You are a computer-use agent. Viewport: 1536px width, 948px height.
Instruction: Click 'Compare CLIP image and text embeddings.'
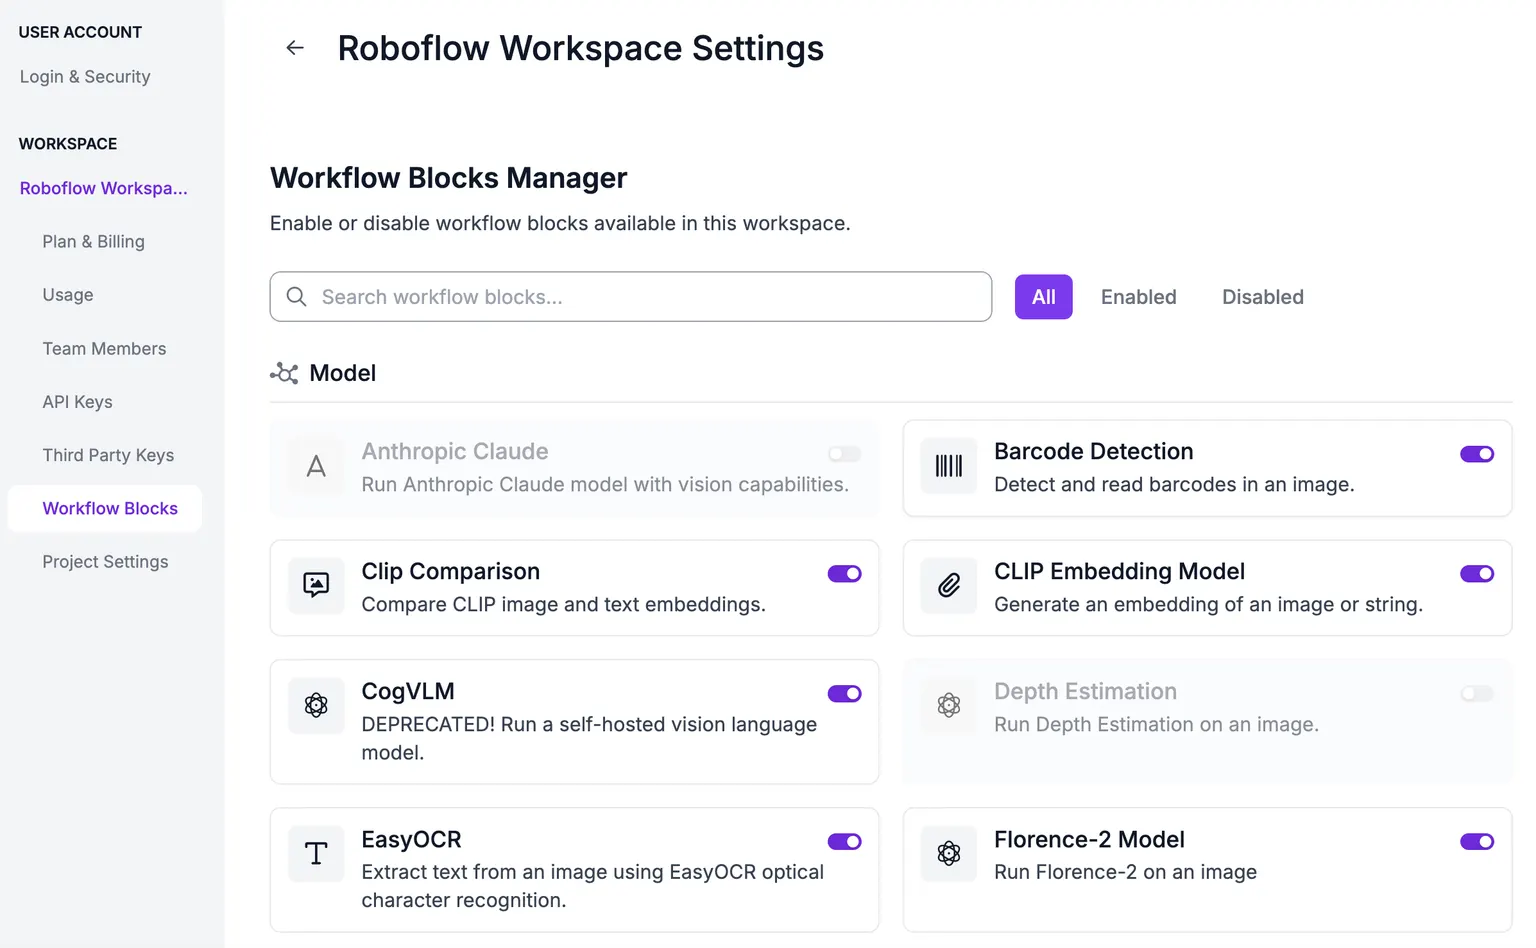tap(564, 605)
